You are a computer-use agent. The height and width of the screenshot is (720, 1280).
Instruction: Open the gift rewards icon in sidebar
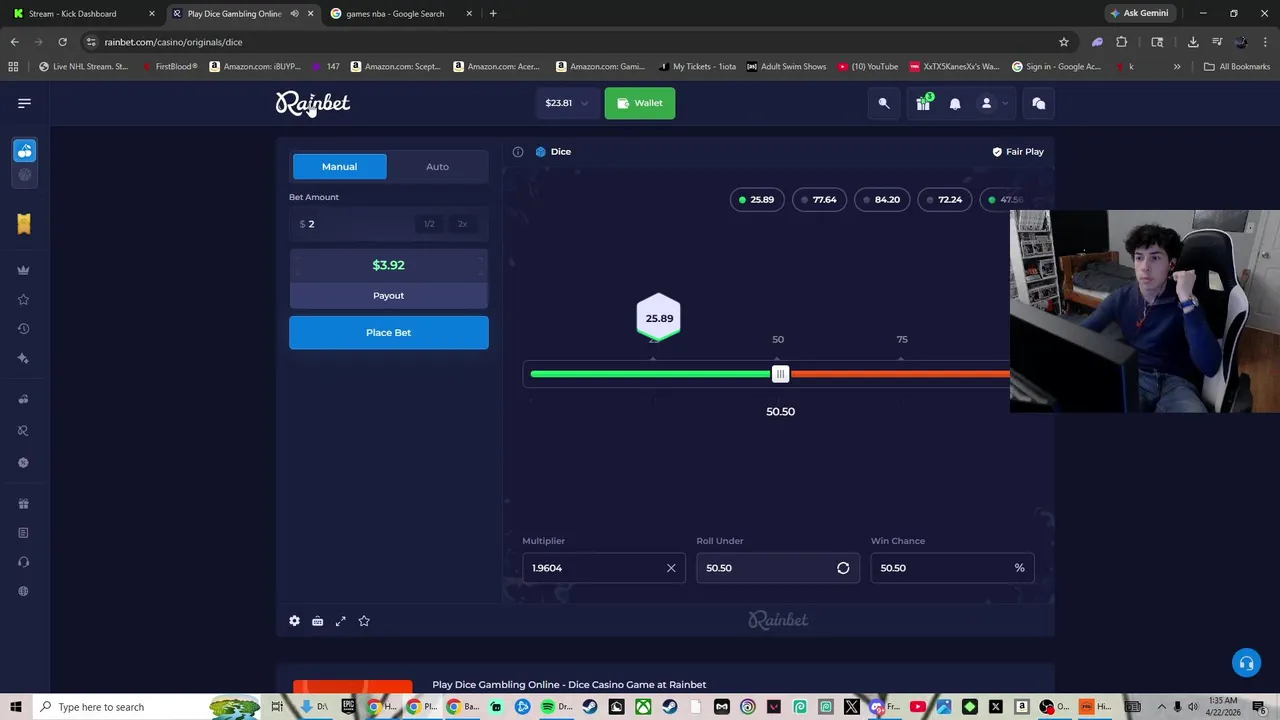(x=23, y=504)
